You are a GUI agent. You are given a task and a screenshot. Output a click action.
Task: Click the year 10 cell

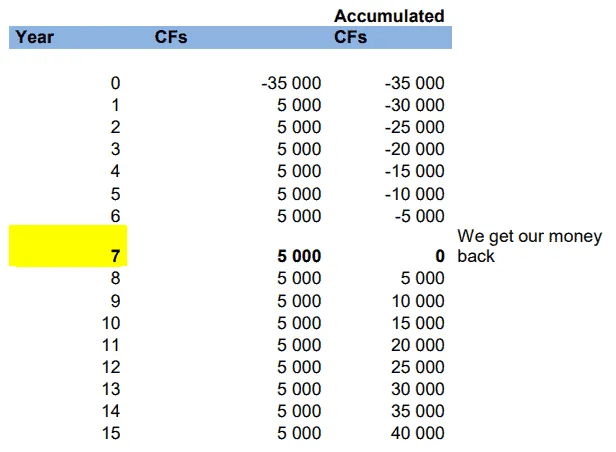[111, 323]
